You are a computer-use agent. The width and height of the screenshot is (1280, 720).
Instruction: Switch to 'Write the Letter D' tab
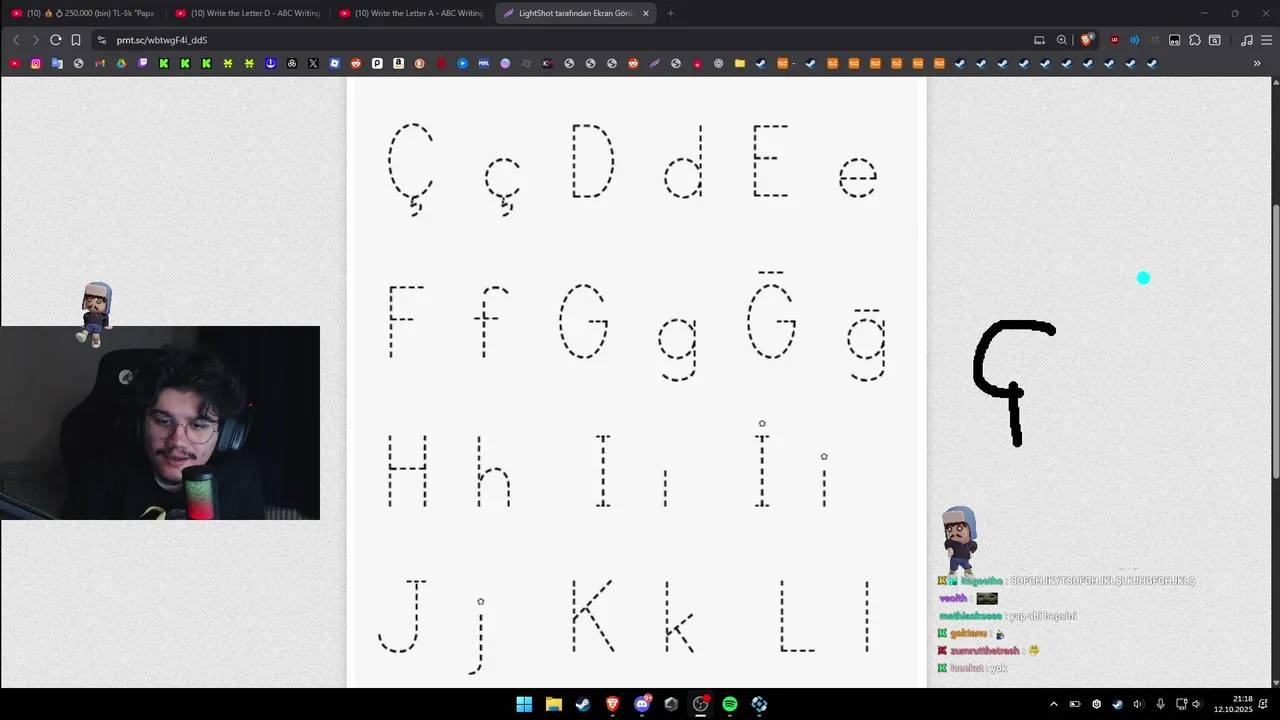249,13
